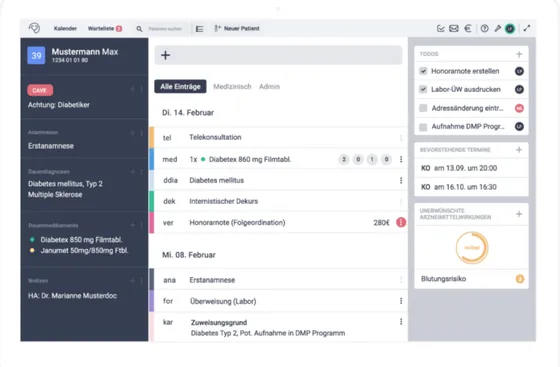Open the Warteliste menu item

(105, 29)
